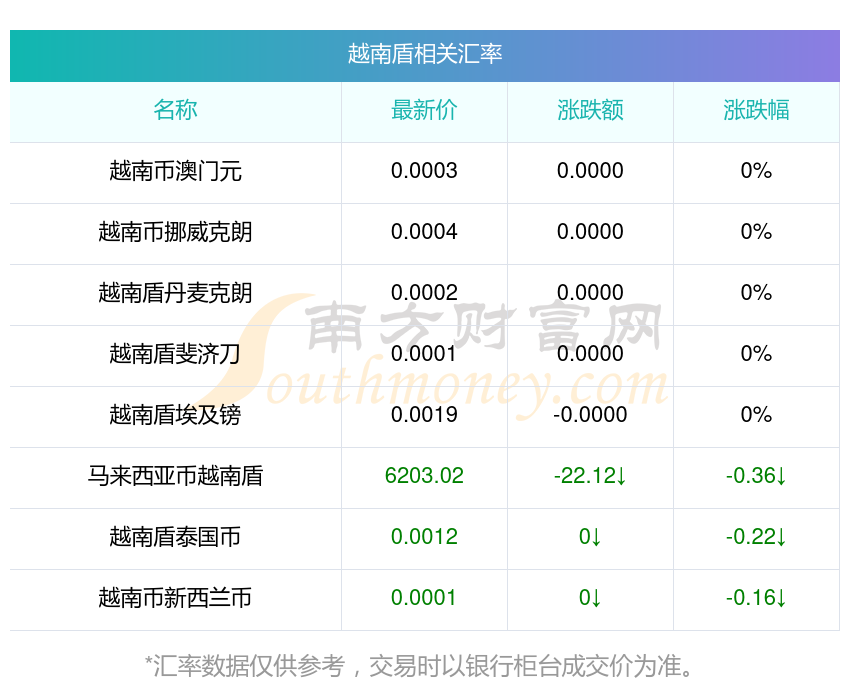Viewport: 850px width, 698px height.
Task: Click latest price 0.0004
Action: [x=424, y=232]
